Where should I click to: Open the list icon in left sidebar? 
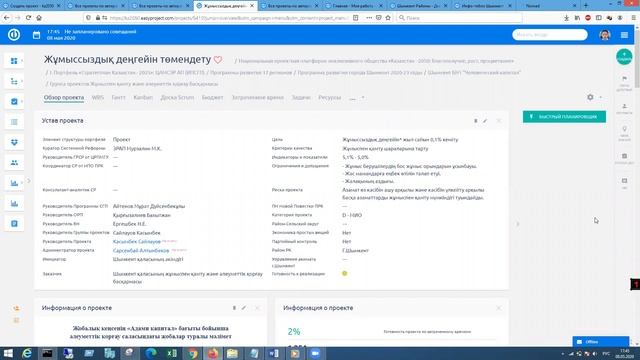pos(14,122)
